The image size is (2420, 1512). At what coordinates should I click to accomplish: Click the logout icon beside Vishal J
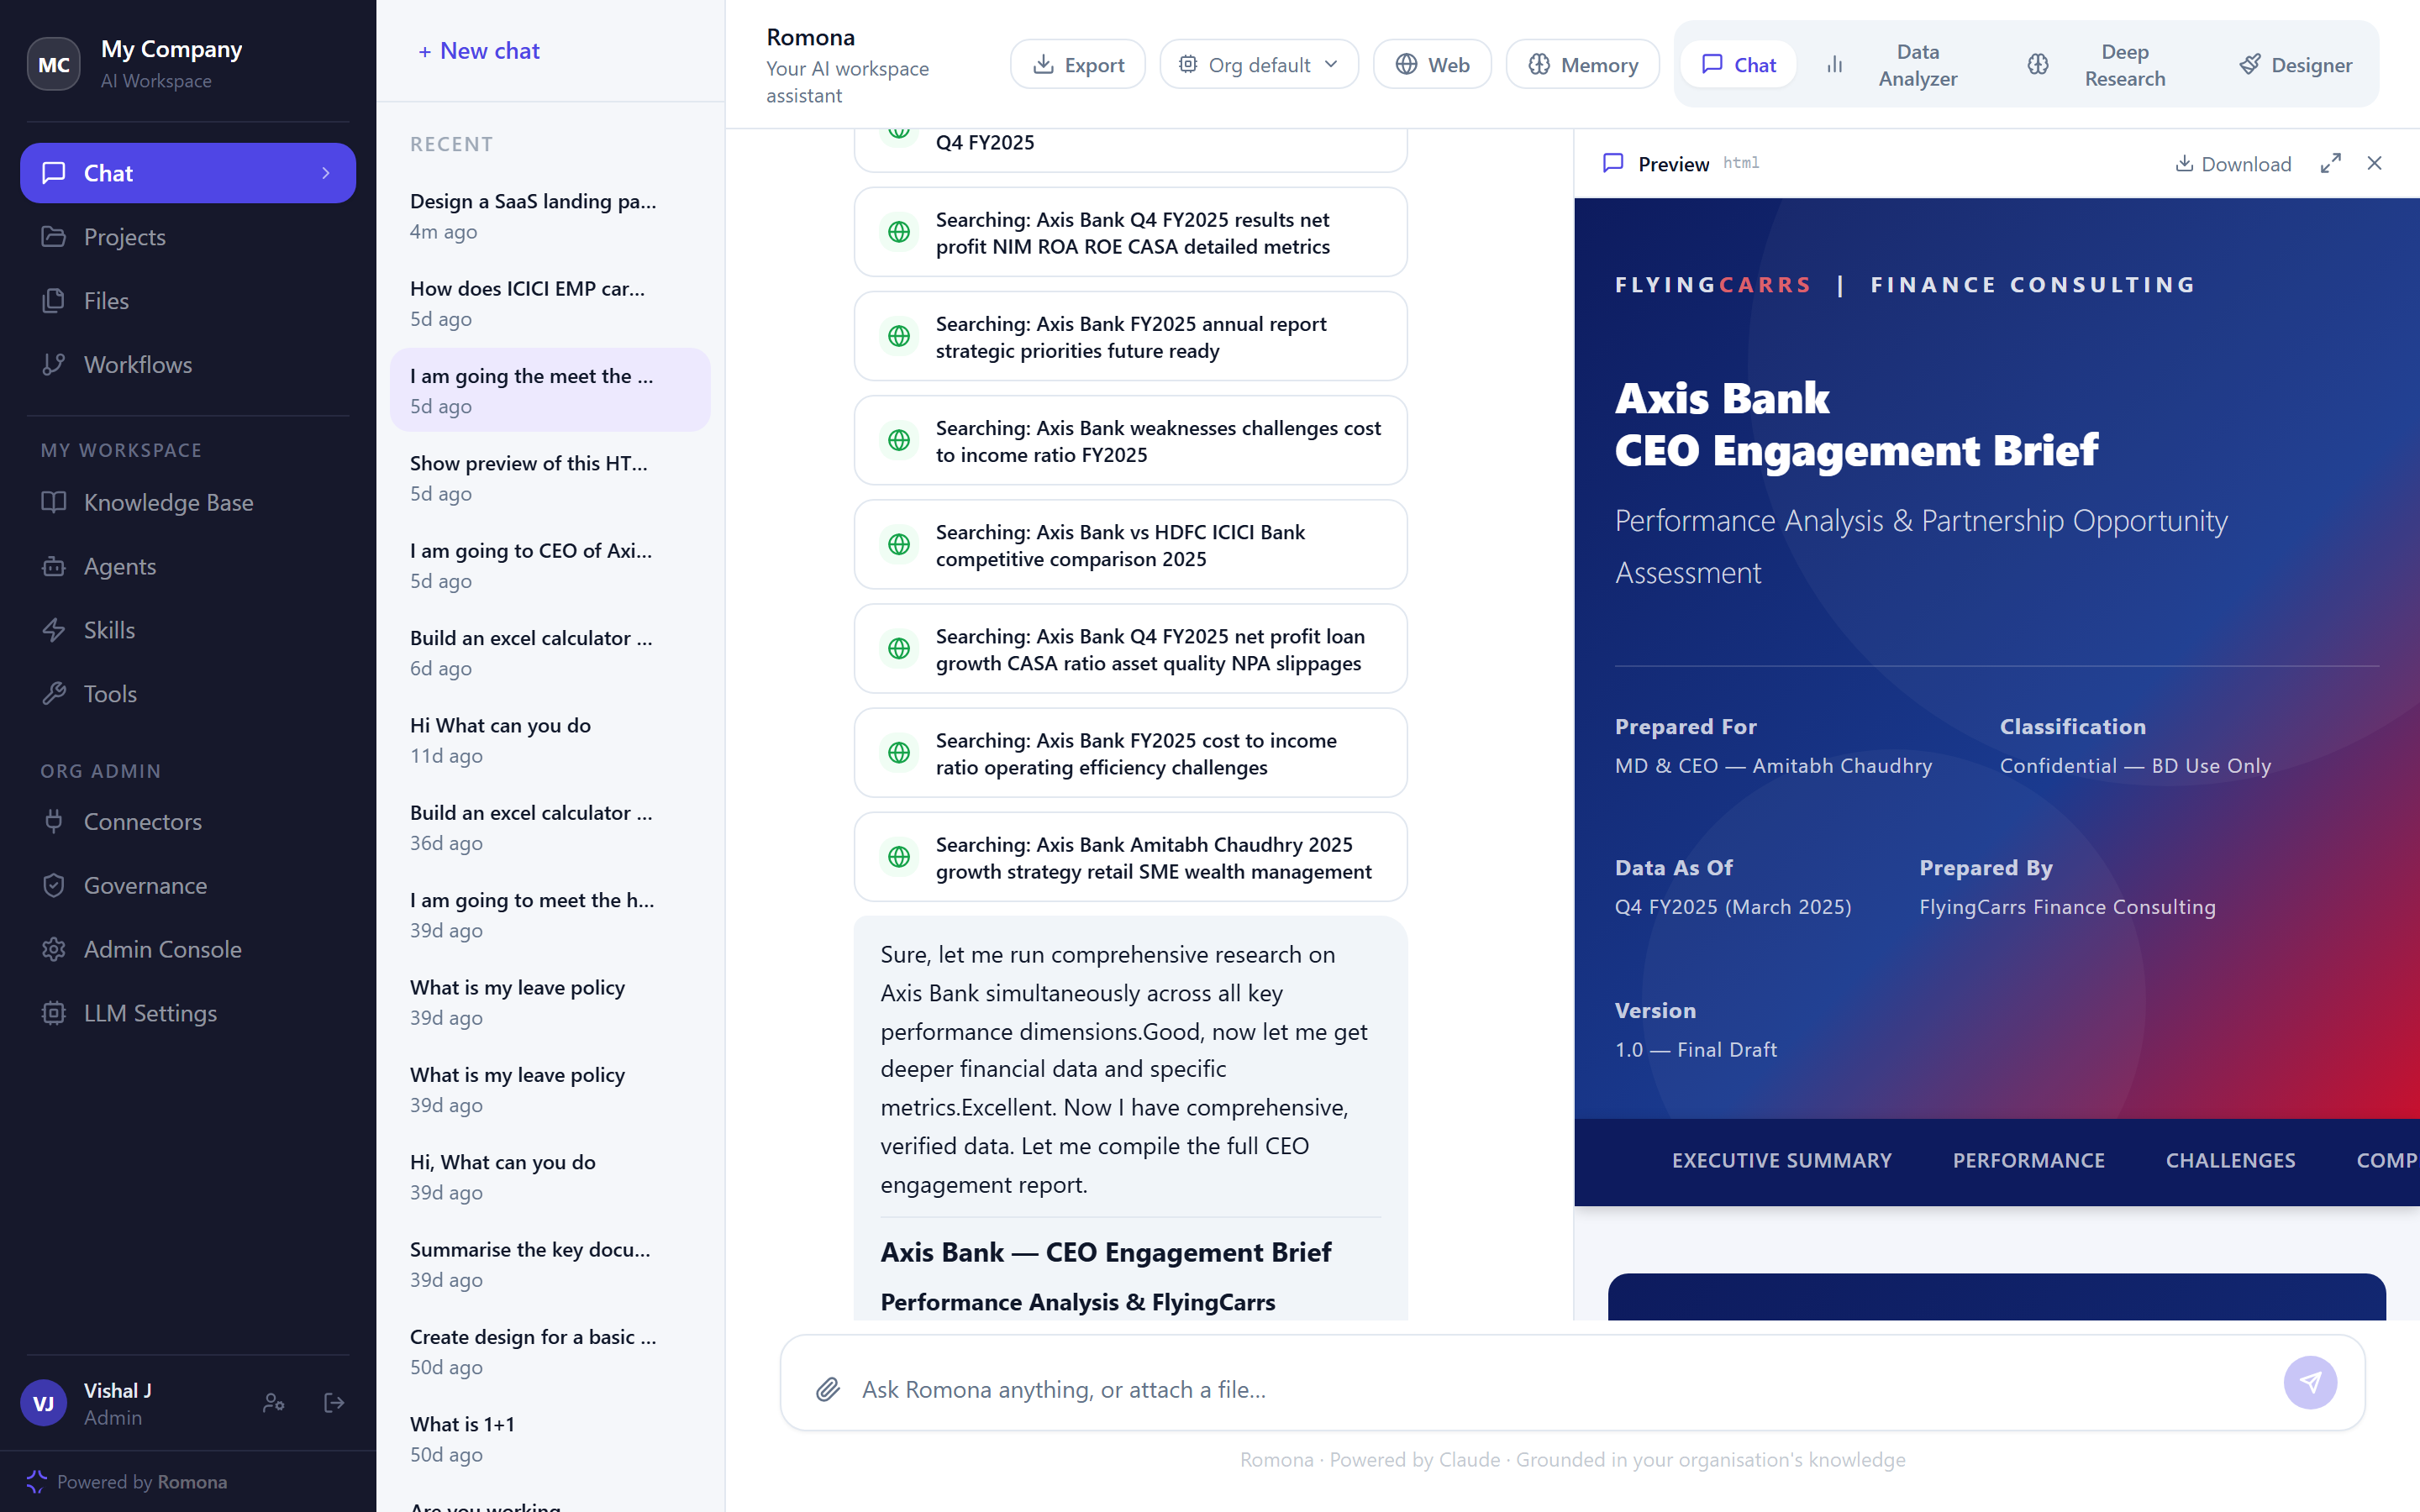334,1403
